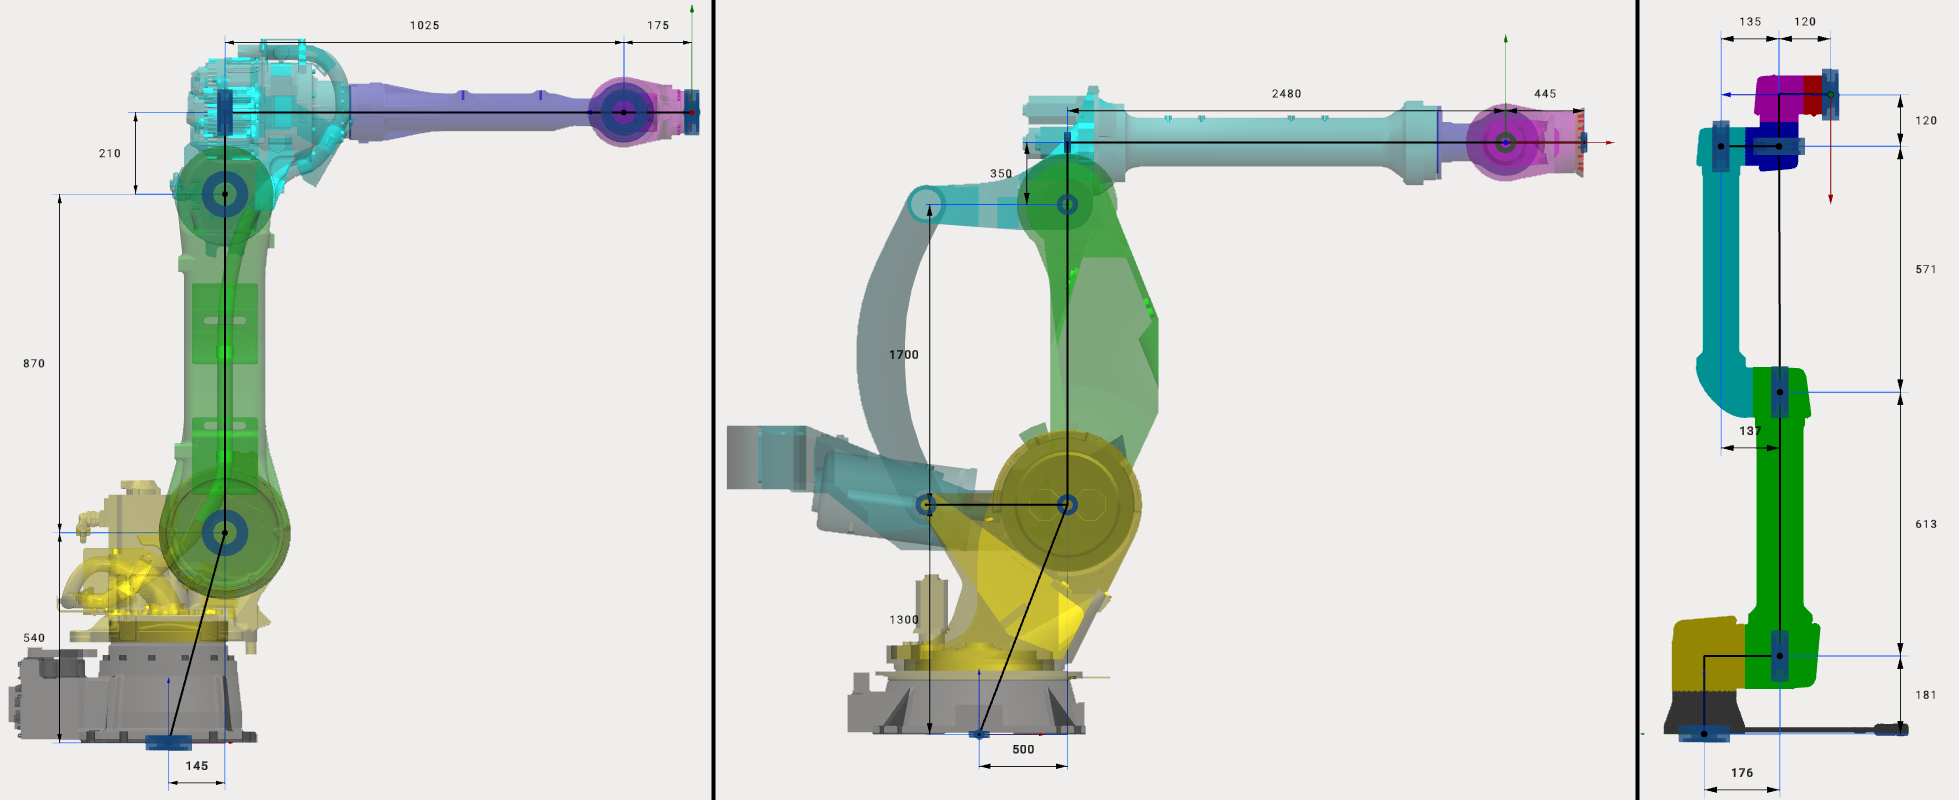Select the 137 elbow offset label
The image size is (1959, 800).
pos(1750,431)
